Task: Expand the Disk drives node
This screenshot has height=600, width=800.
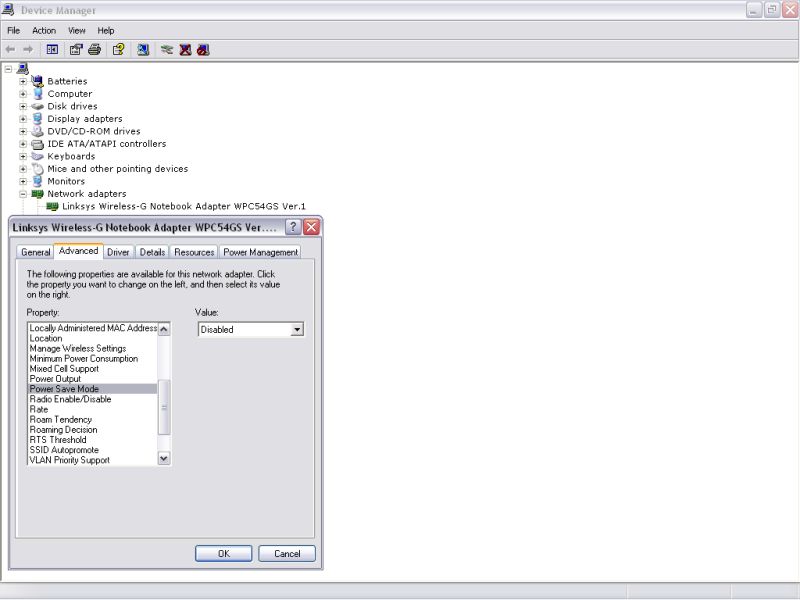Action: [x=23, y=106]
